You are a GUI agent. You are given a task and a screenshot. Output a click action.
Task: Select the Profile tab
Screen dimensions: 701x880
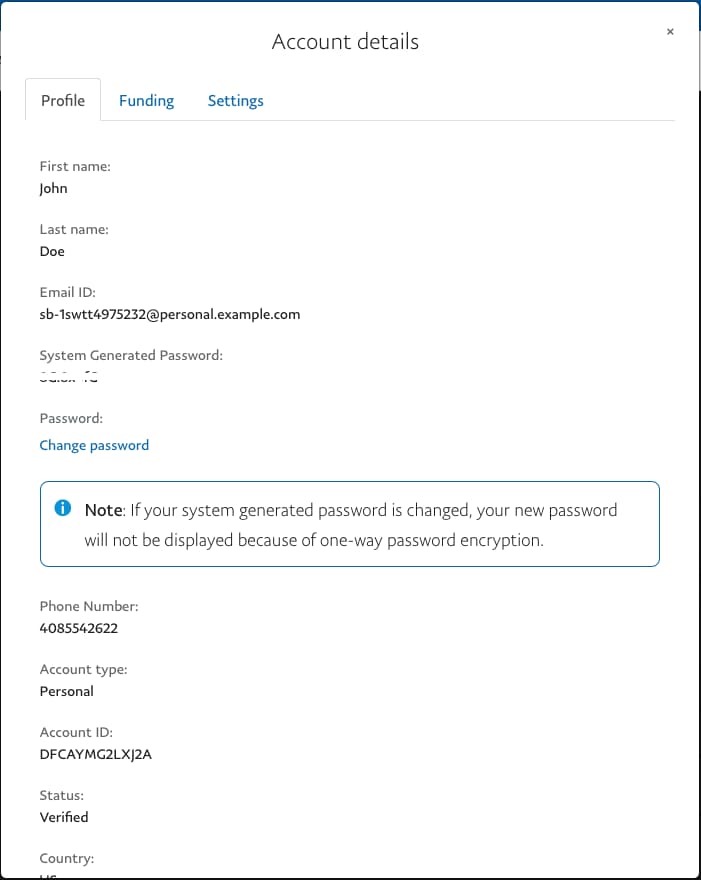point(63,100)
